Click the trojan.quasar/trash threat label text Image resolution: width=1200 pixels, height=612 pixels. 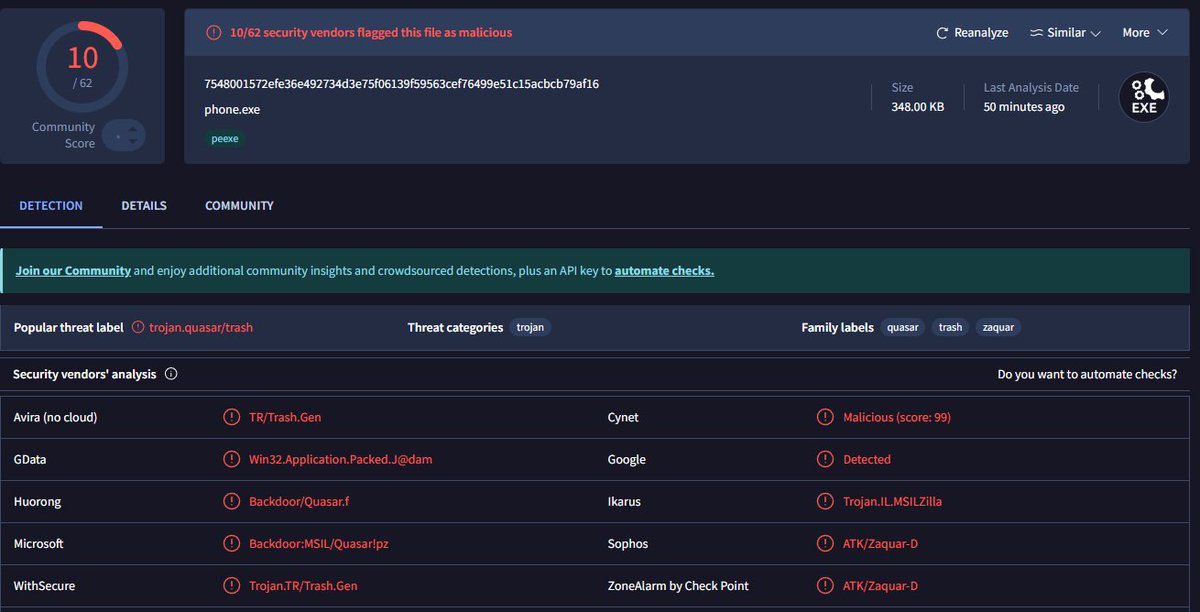[201, 327]
